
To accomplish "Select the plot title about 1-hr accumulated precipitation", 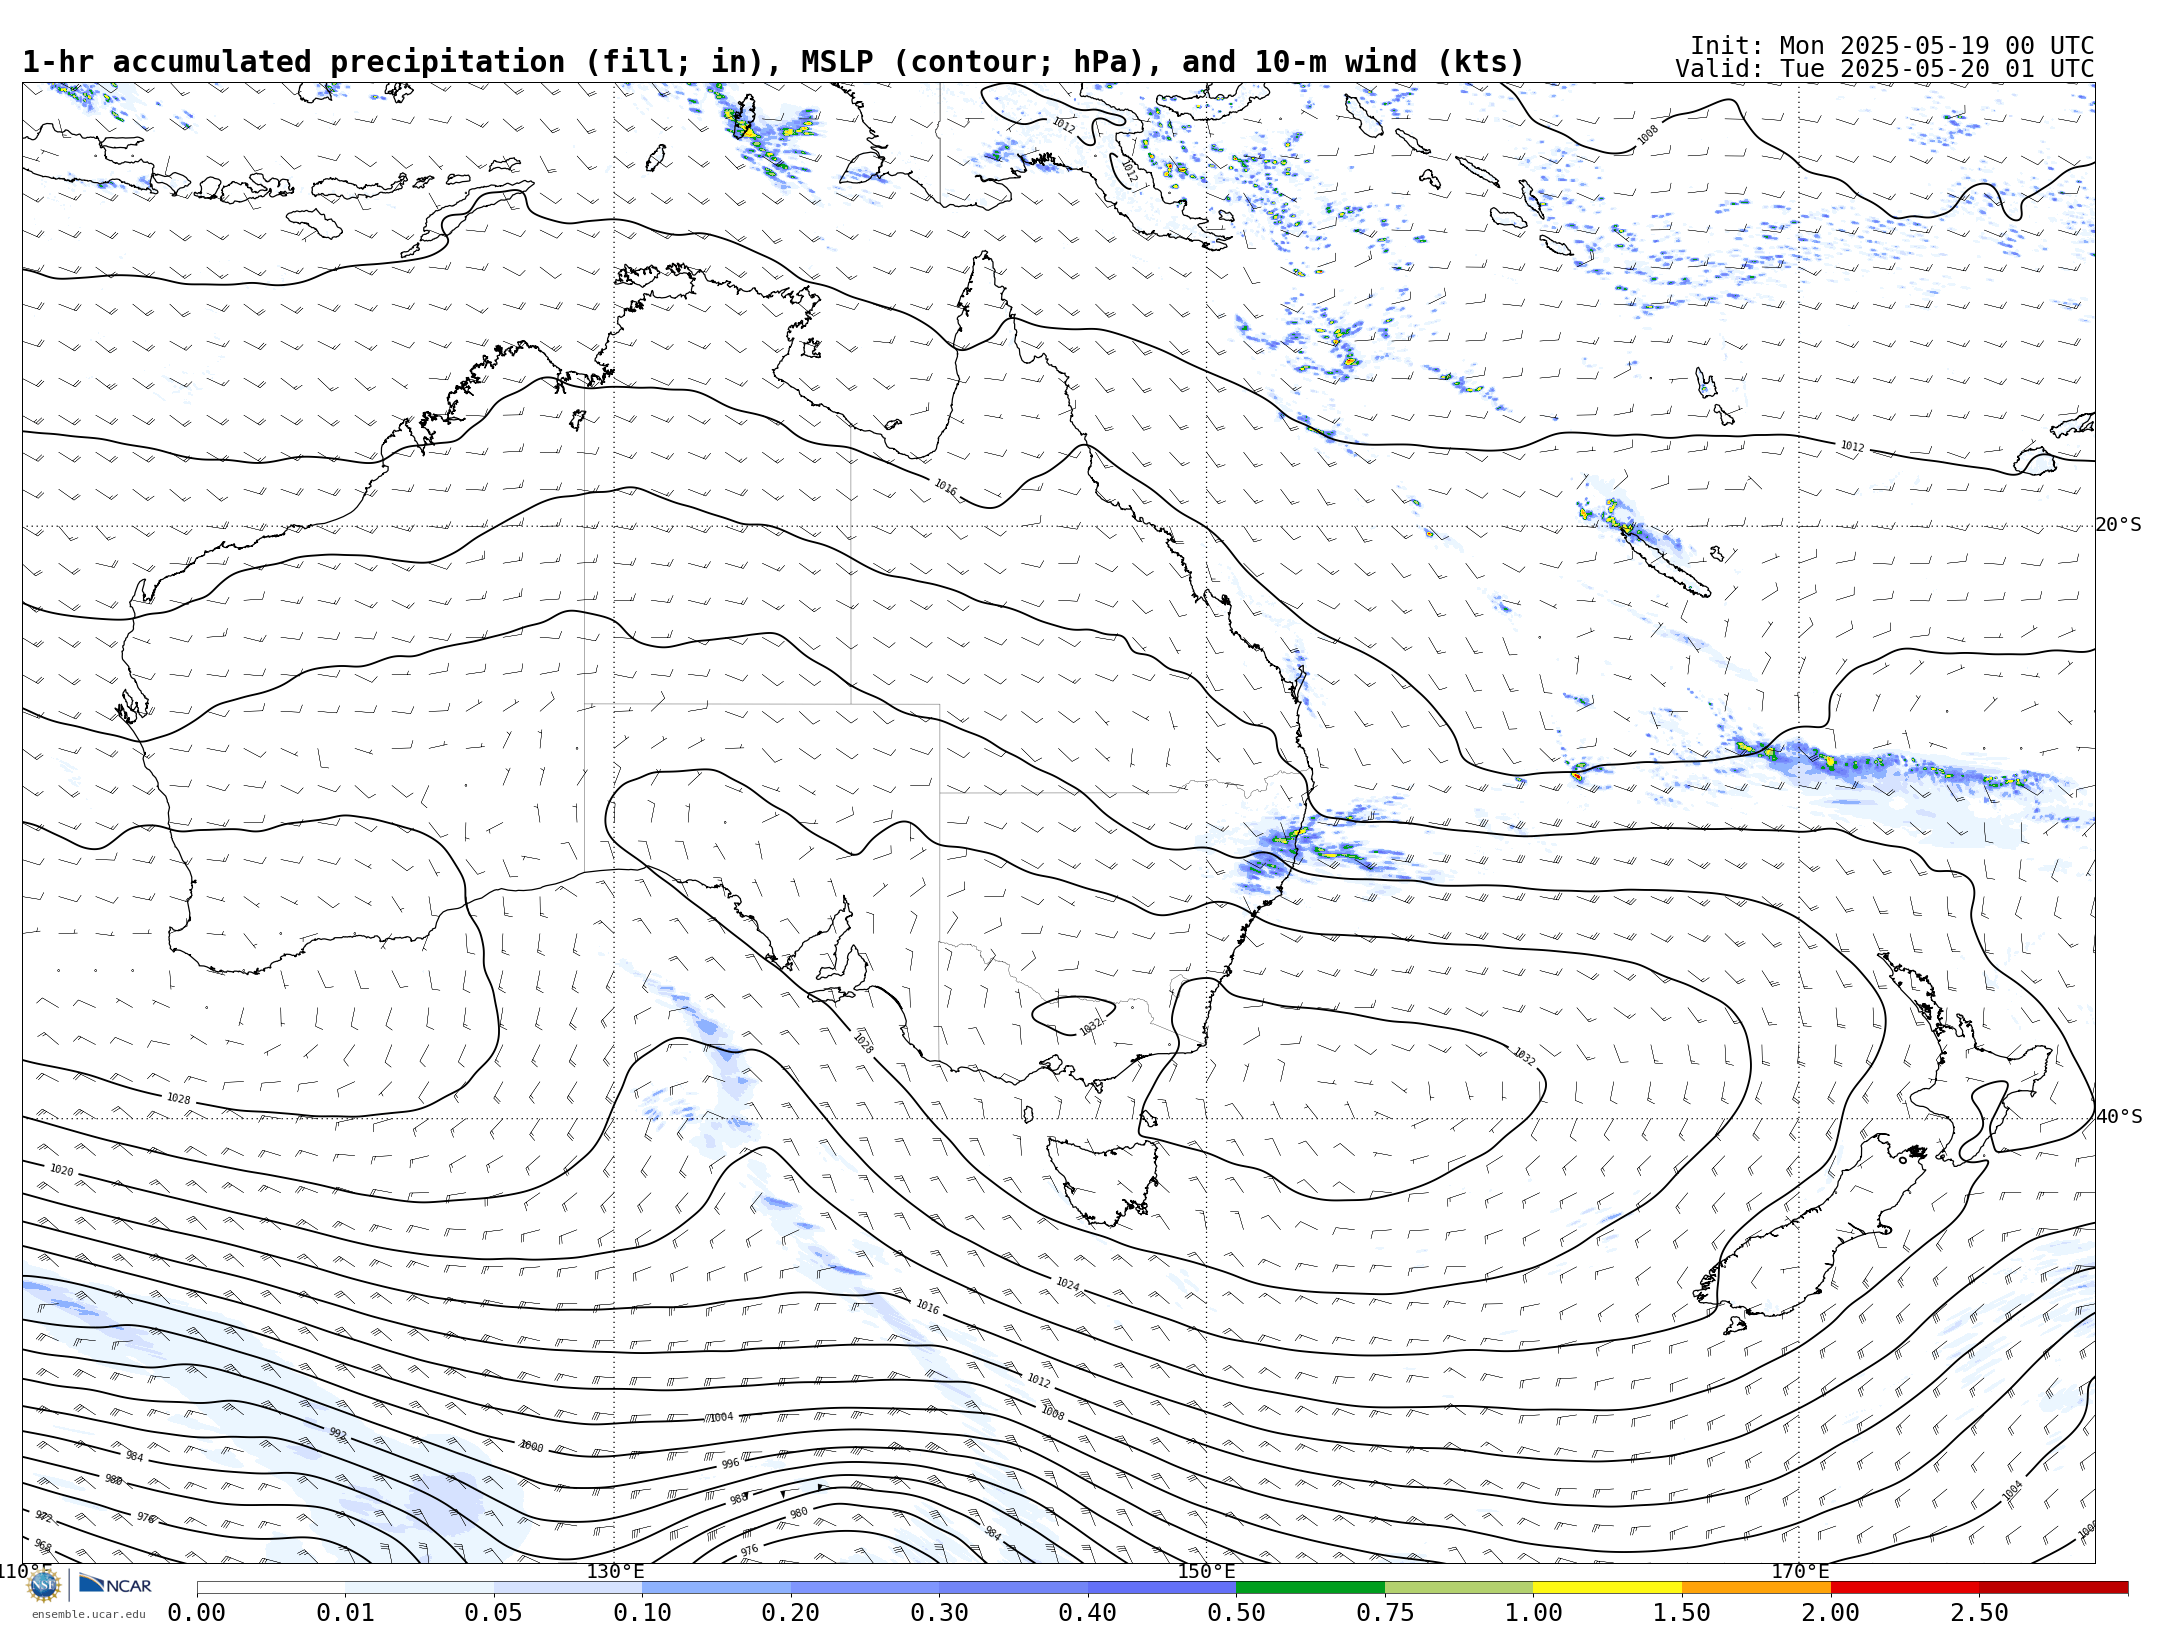I will [x=773, y=62].
